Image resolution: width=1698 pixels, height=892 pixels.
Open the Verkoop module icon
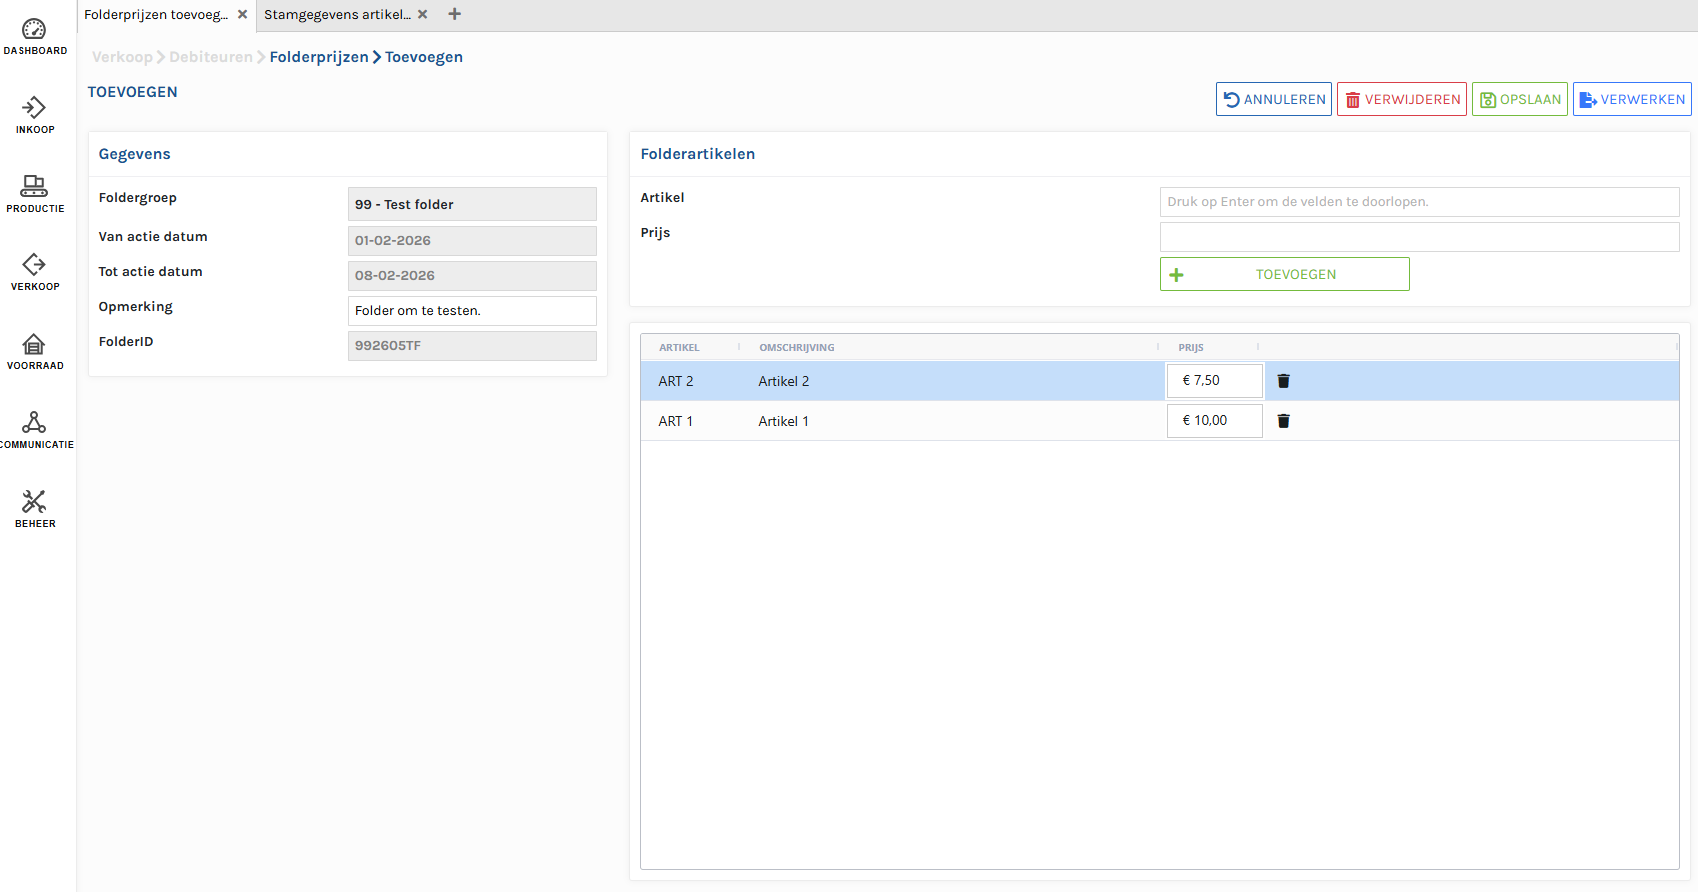pos(34,271)
